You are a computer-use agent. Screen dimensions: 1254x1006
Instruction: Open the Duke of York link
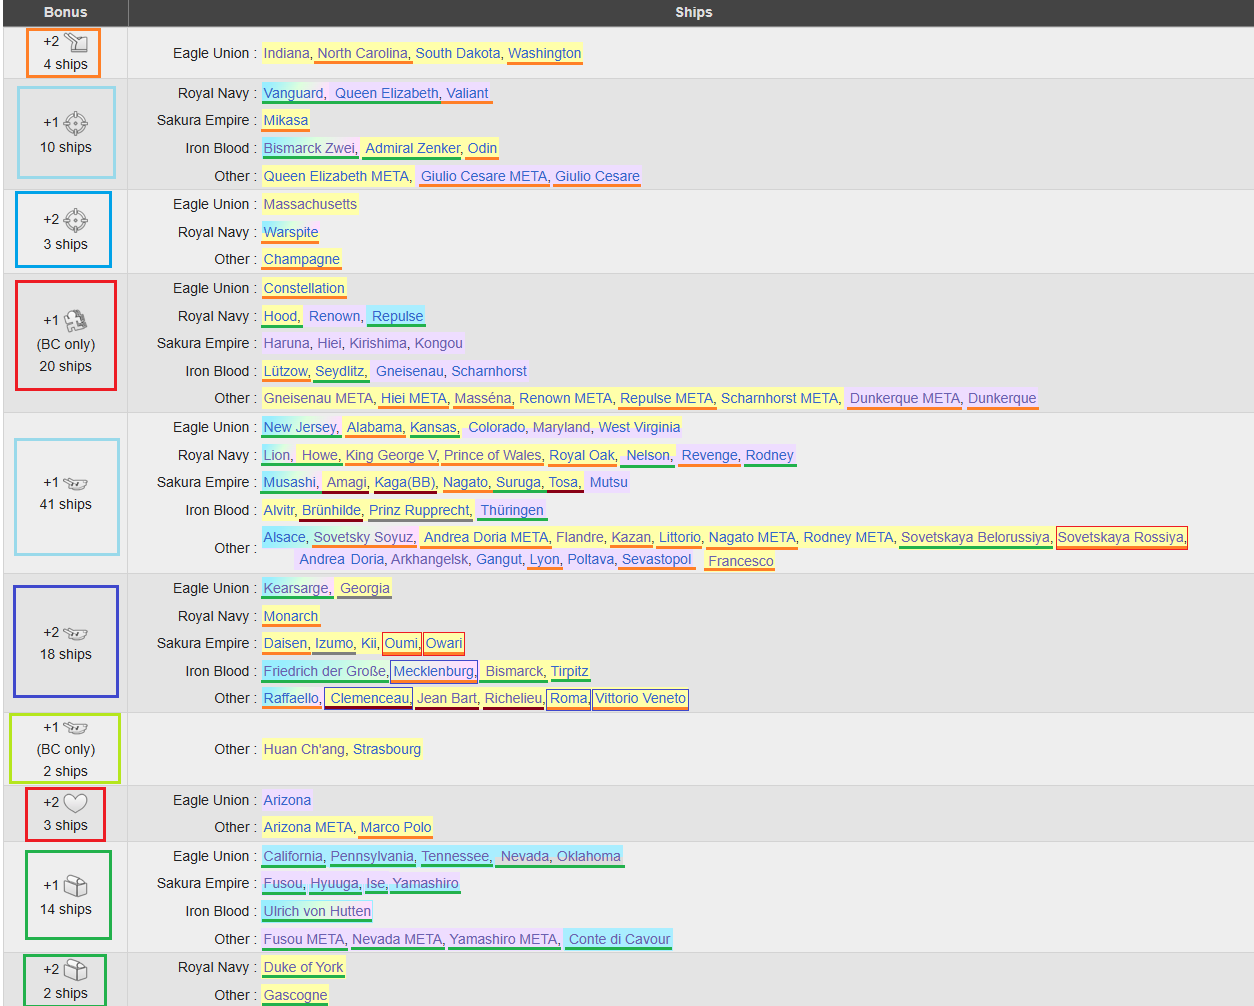[x=304, y=967]
